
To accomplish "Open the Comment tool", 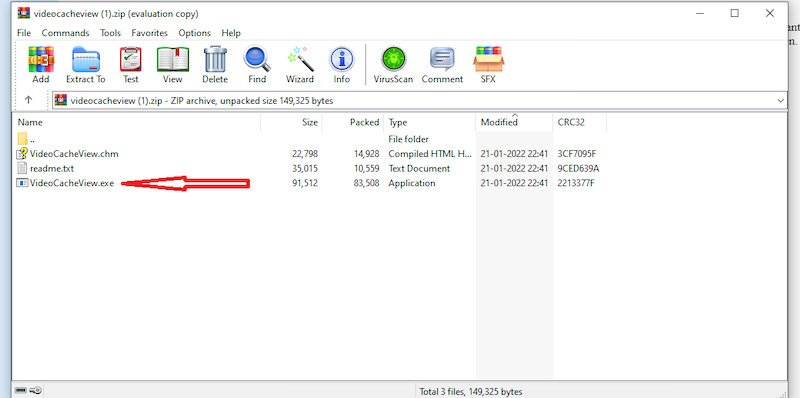I will [442, 59].
